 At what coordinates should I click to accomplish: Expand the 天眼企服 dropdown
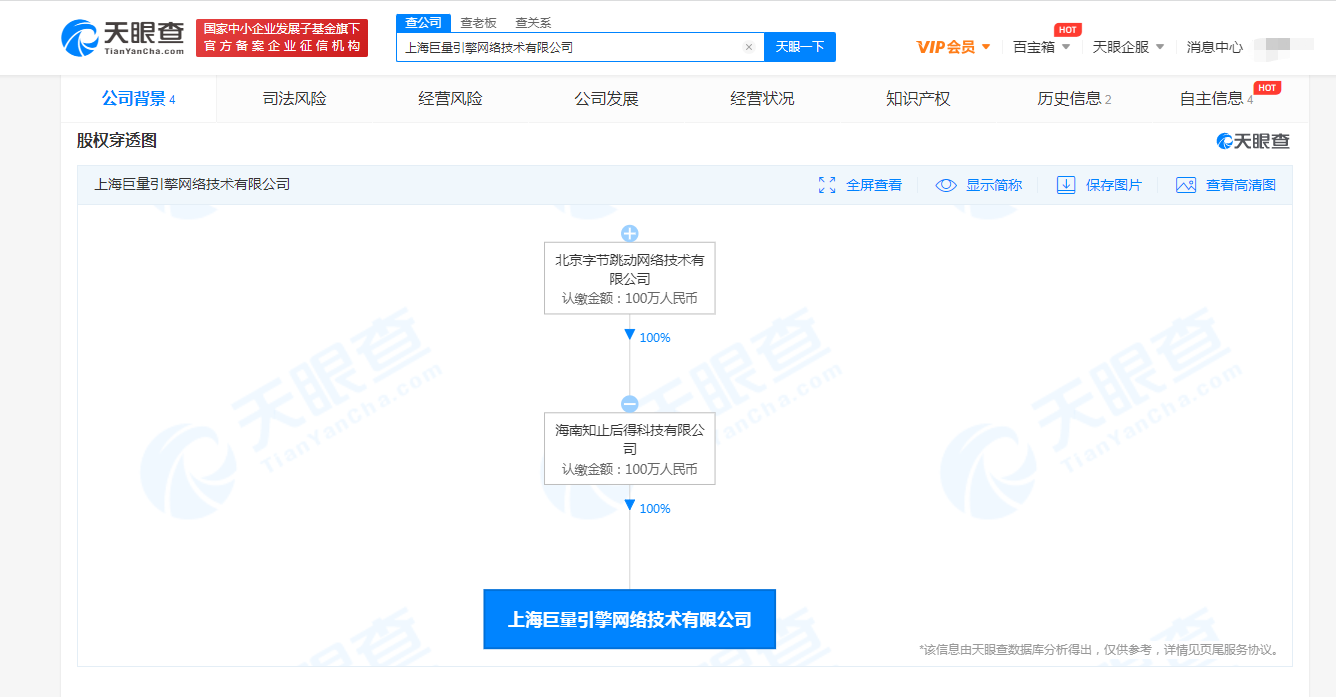click(1128, 47)
